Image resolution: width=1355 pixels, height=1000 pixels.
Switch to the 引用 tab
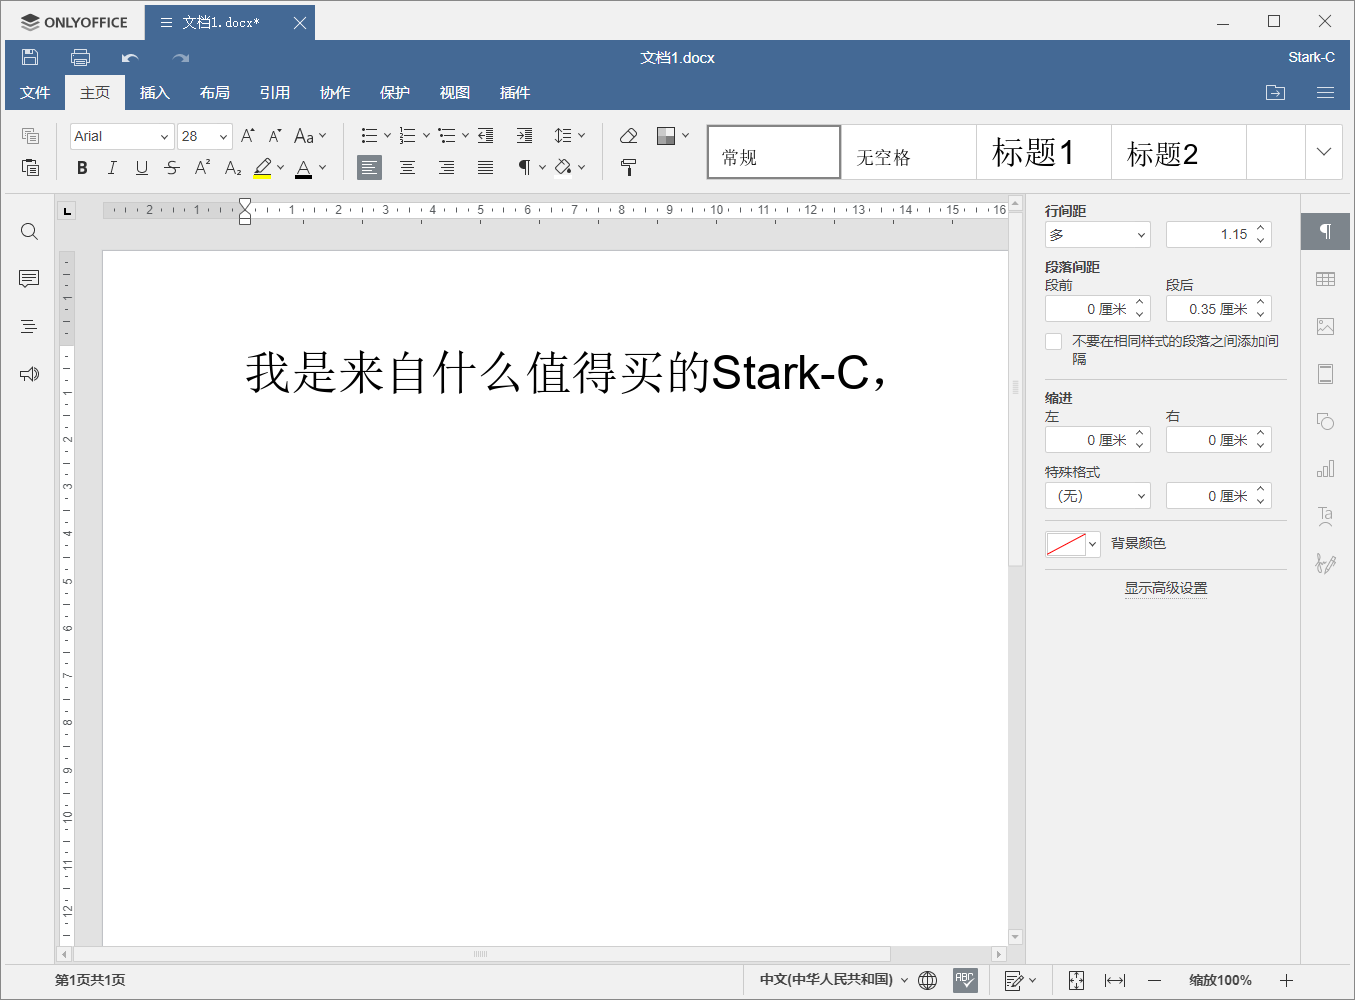tap(275, 93)
